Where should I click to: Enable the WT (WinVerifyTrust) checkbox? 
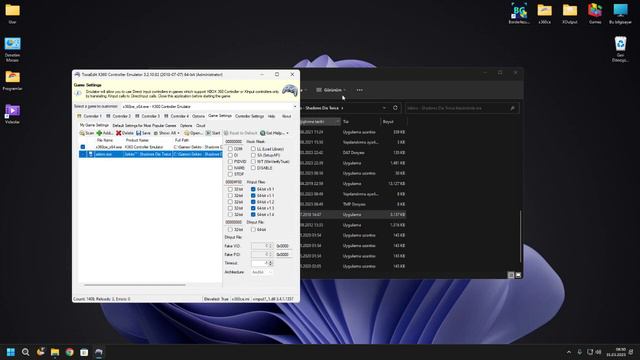click(x=253, y=162)
